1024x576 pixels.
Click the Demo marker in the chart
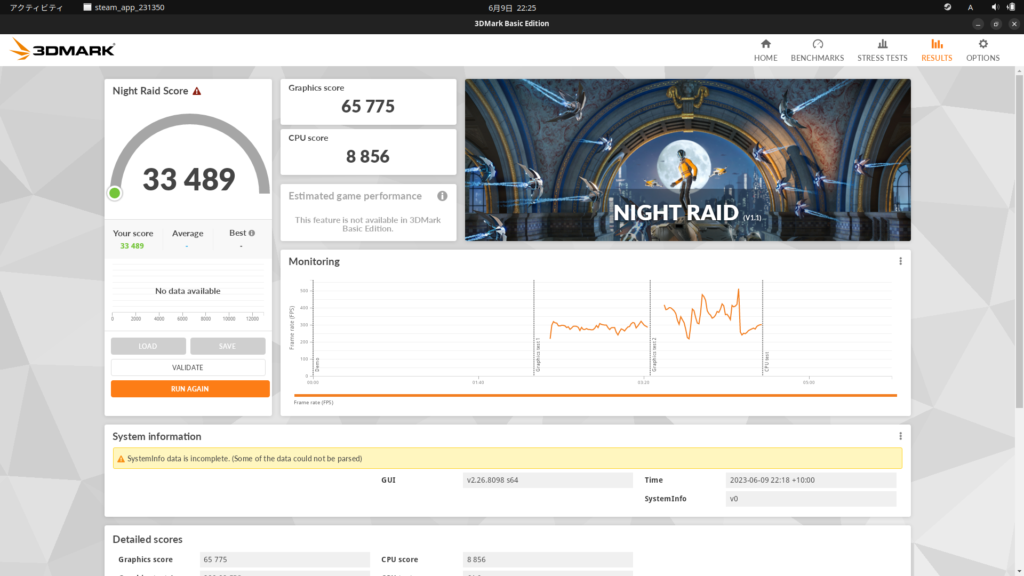pyautogui.click(x=317, y=364)
